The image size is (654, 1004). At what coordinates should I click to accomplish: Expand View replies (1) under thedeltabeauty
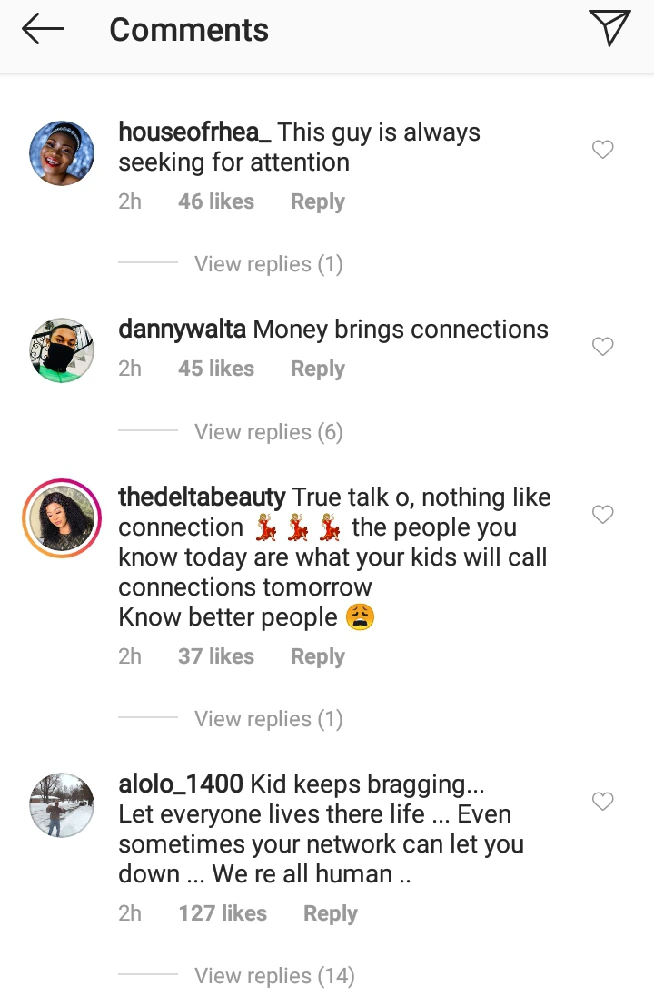(268, 719)
